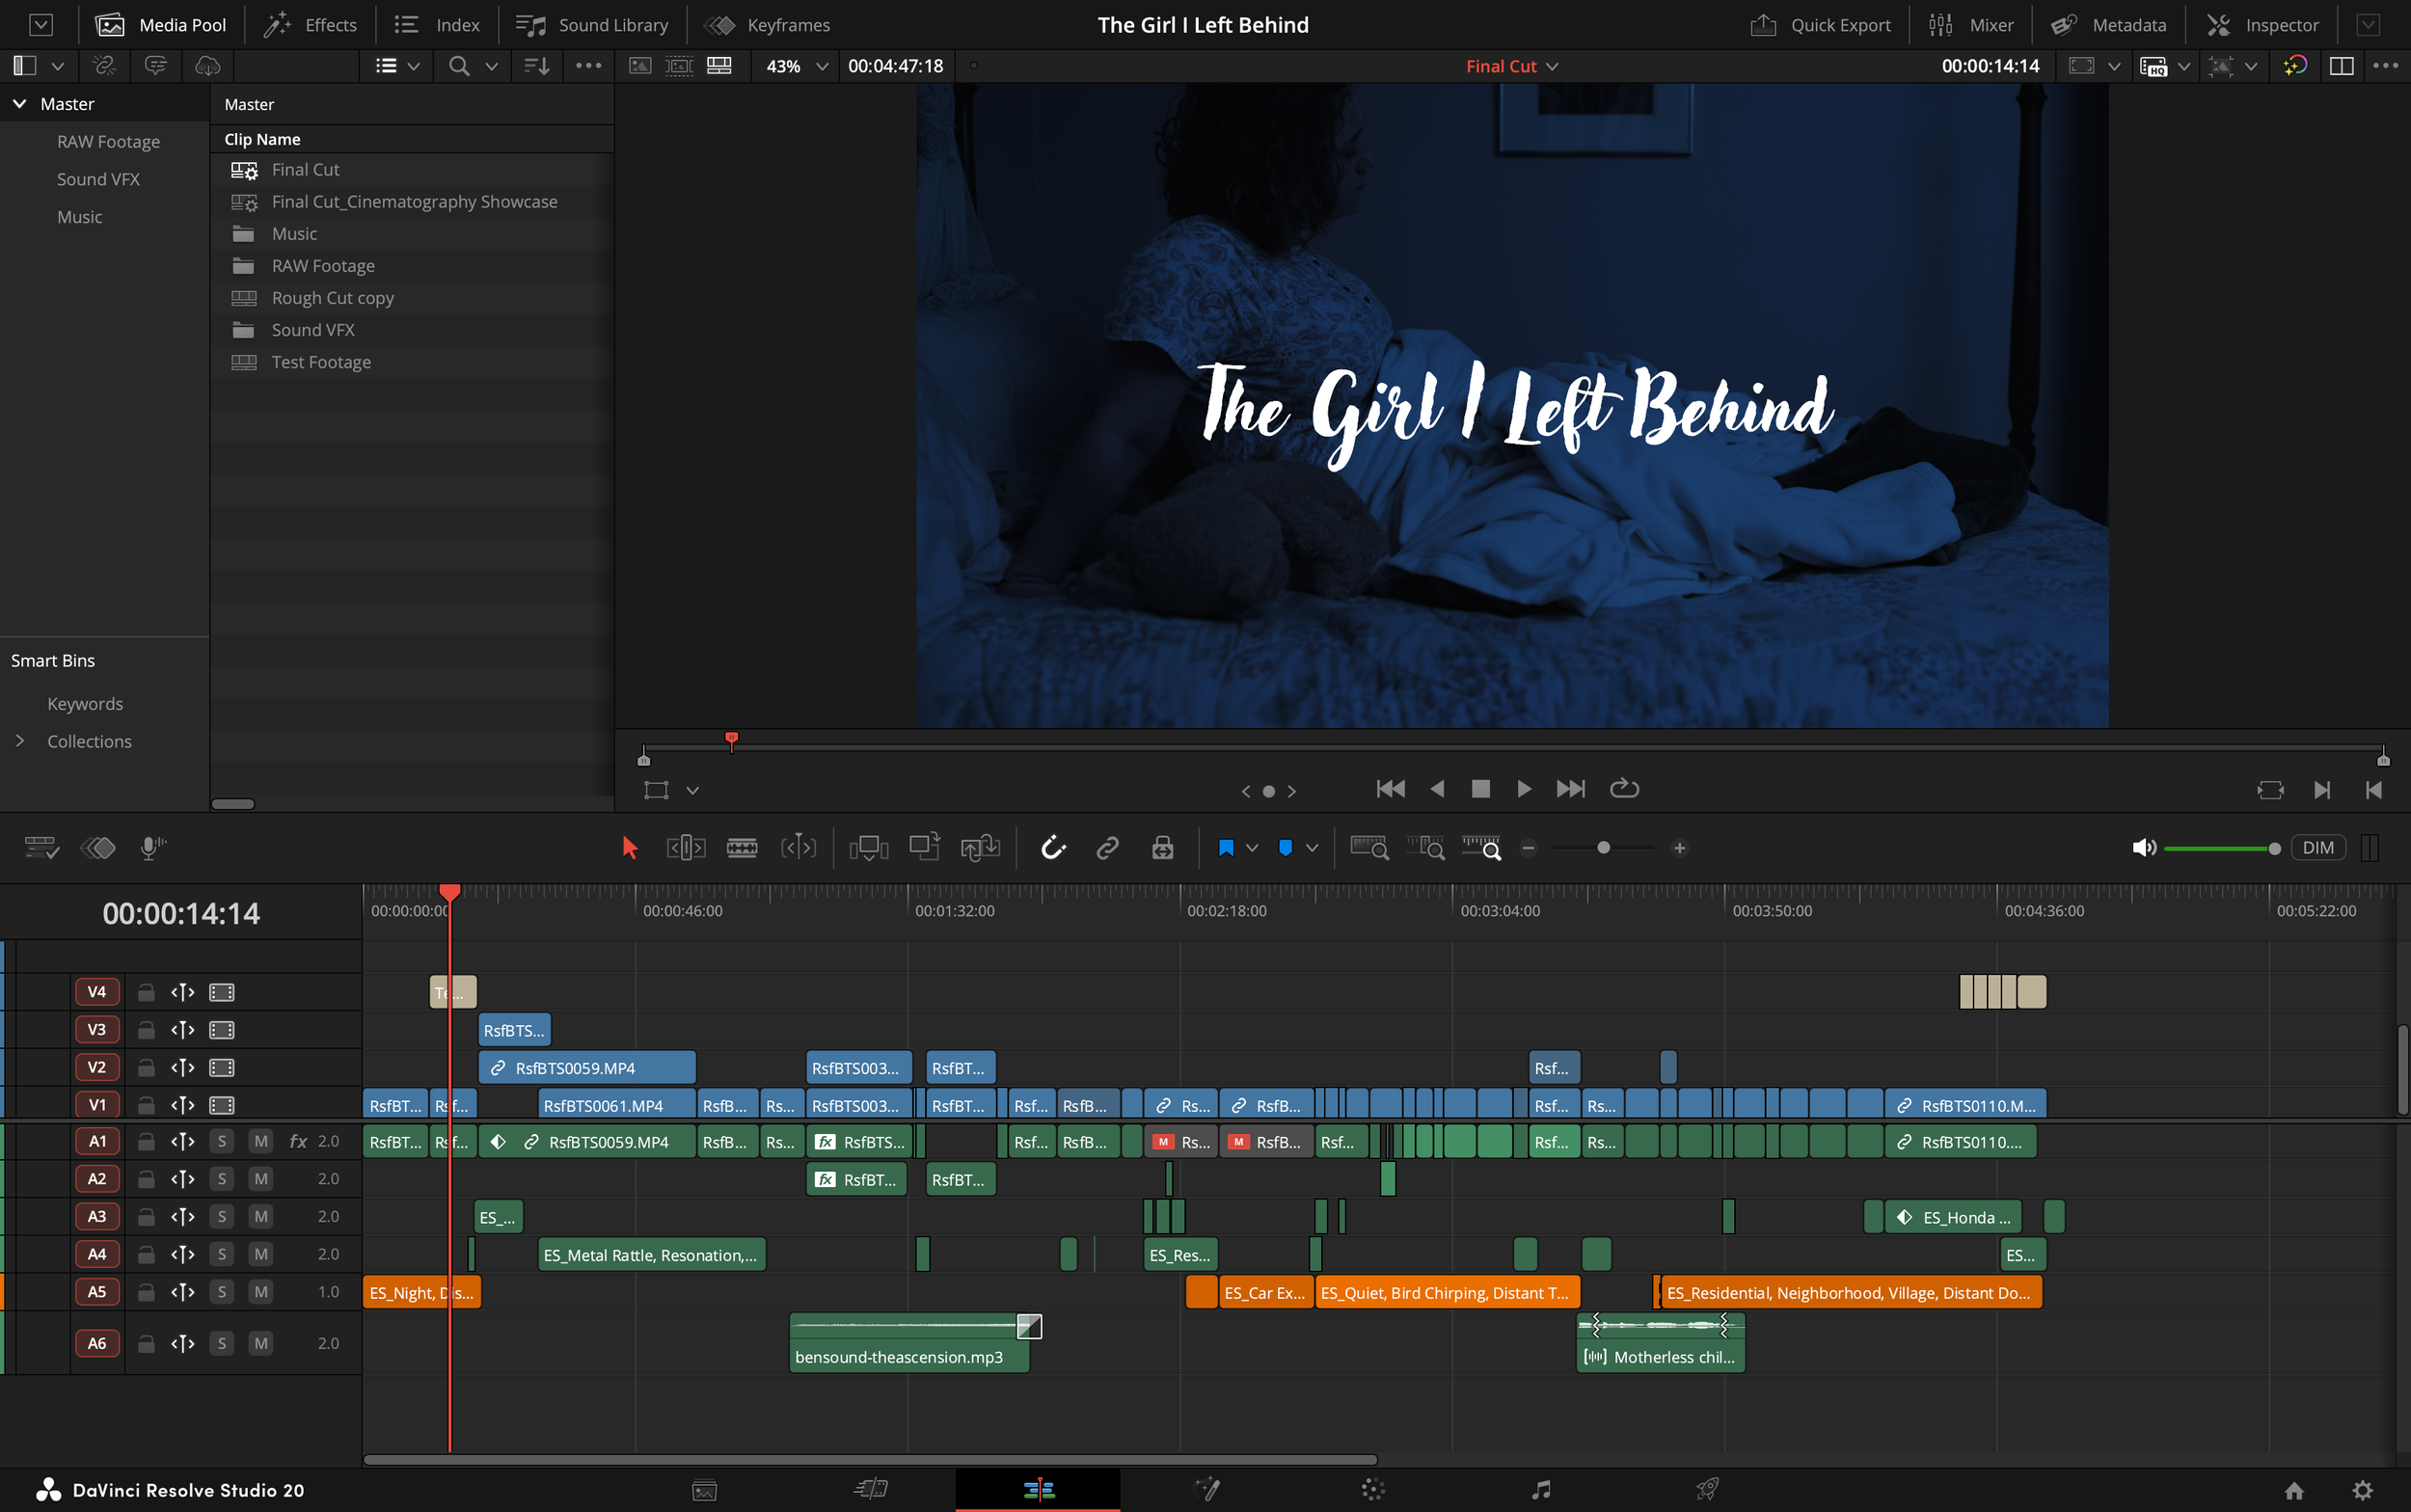This screenshot has height=1512, width=2411.
Task: Click the timeline zoom slider handle
Action: 1603,848
